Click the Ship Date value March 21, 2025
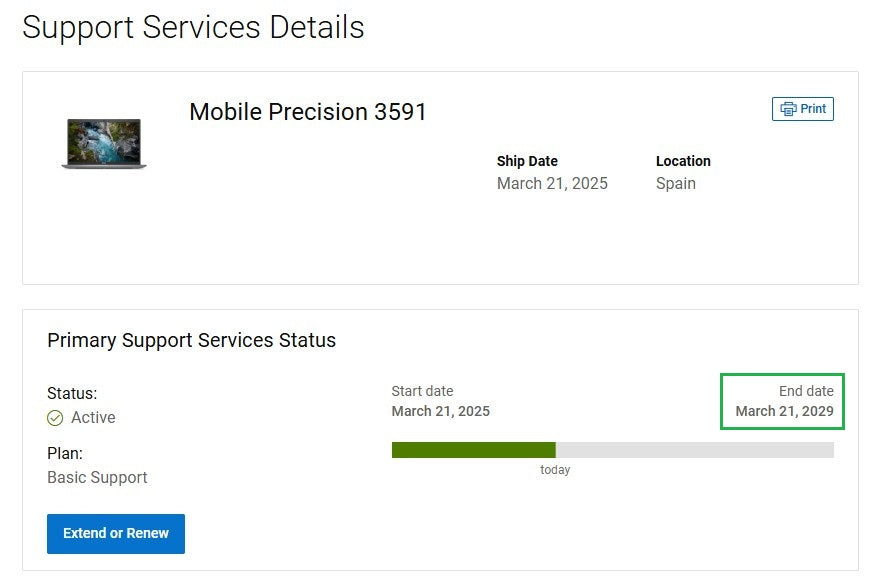 pos(552,183)
